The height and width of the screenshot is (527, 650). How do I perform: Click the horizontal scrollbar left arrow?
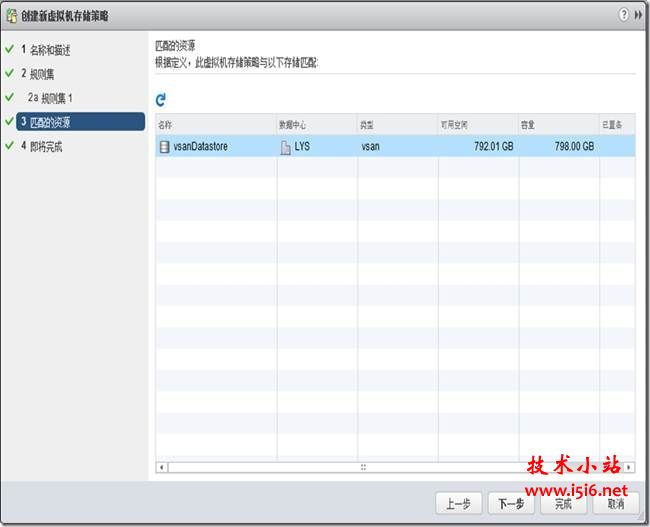[162, 467]
